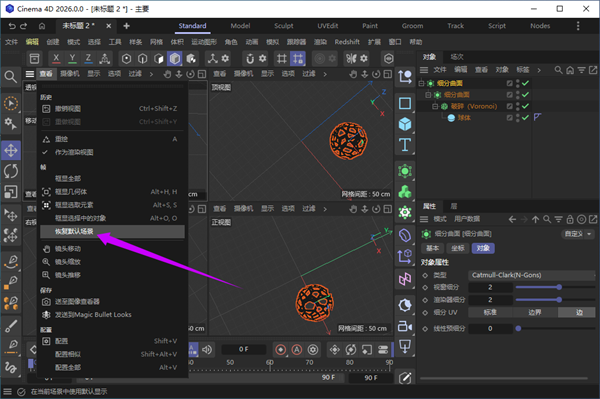Click the 基本 attribute tab button
Viewport: 600px width, 399px height.
pyautogui.click(x=432, y=248)
